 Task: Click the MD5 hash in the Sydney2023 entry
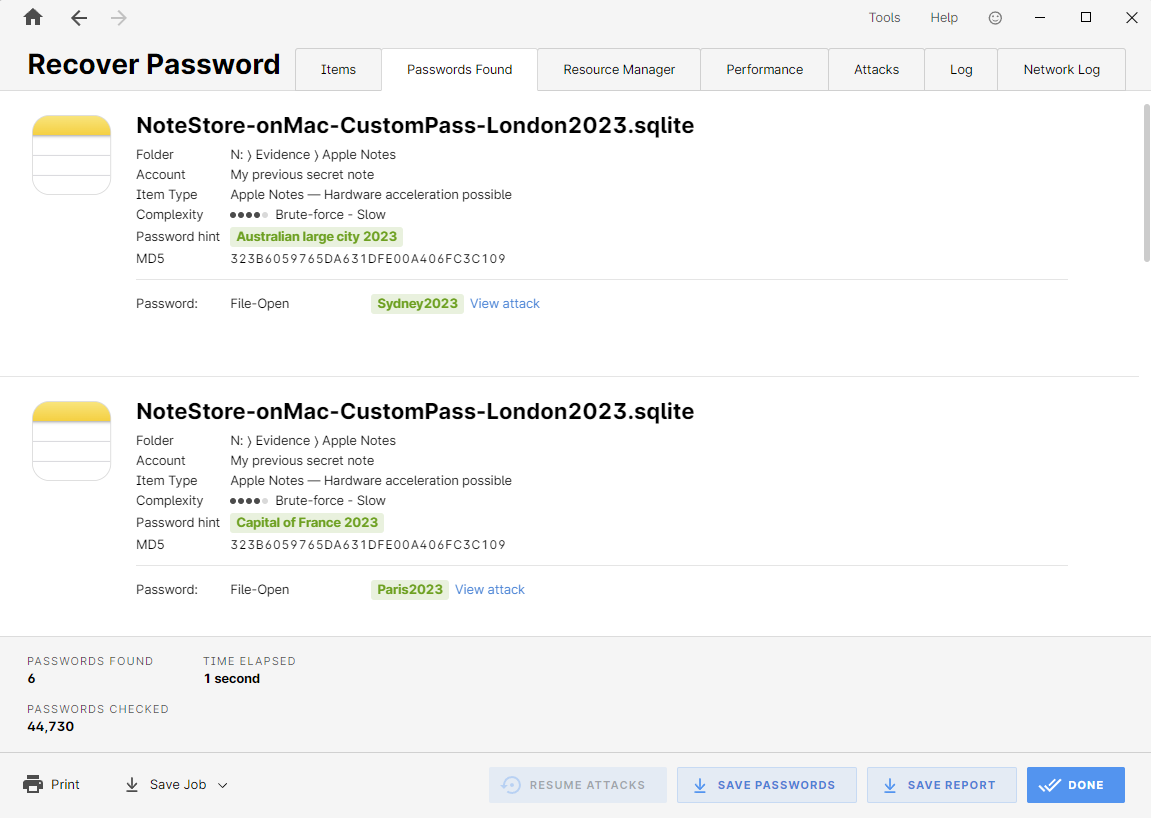[368, 258]
